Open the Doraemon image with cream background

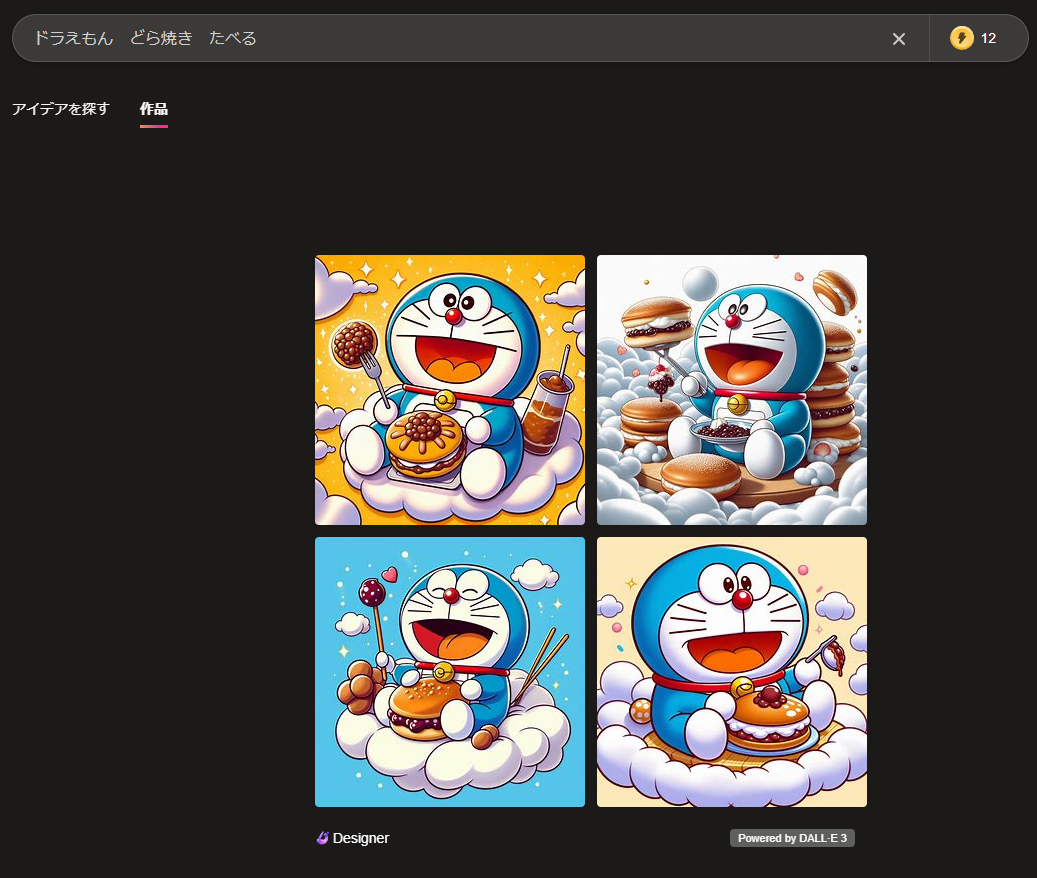point(731,672)
